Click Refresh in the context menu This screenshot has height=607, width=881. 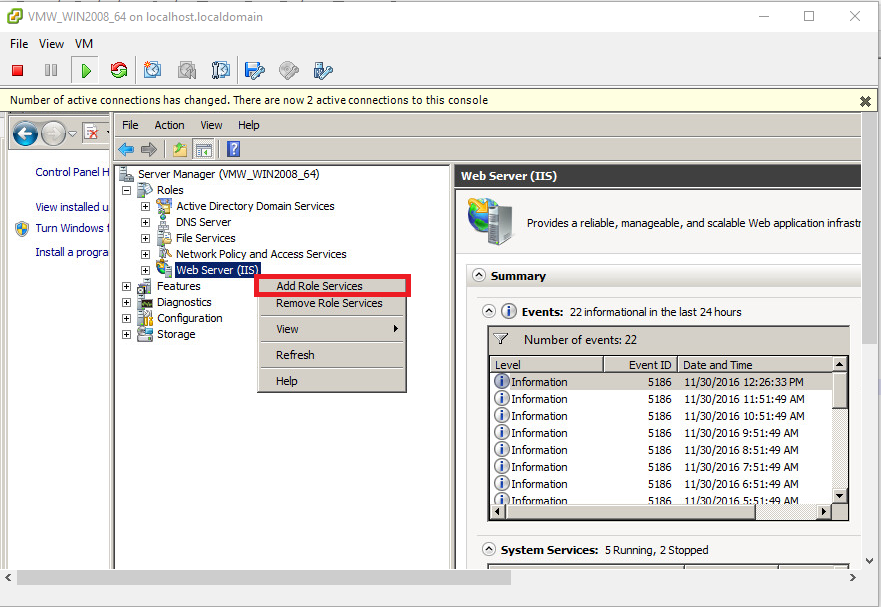click(295, 355)
